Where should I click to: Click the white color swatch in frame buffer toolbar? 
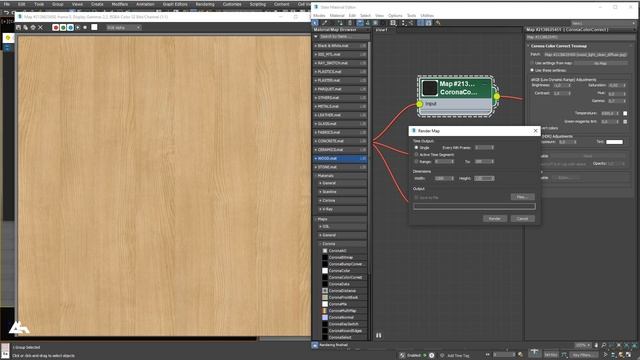[x=94, y=27]
